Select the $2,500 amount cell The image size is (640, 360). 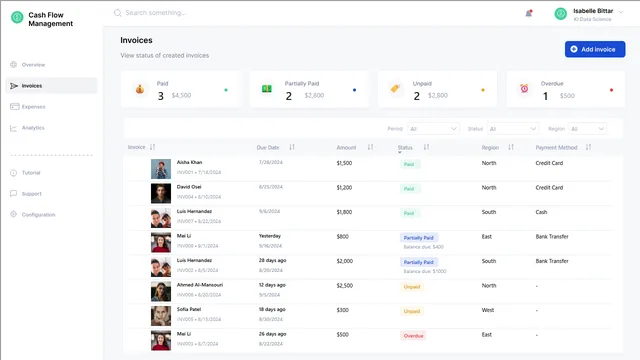click(x=344, y=286)
